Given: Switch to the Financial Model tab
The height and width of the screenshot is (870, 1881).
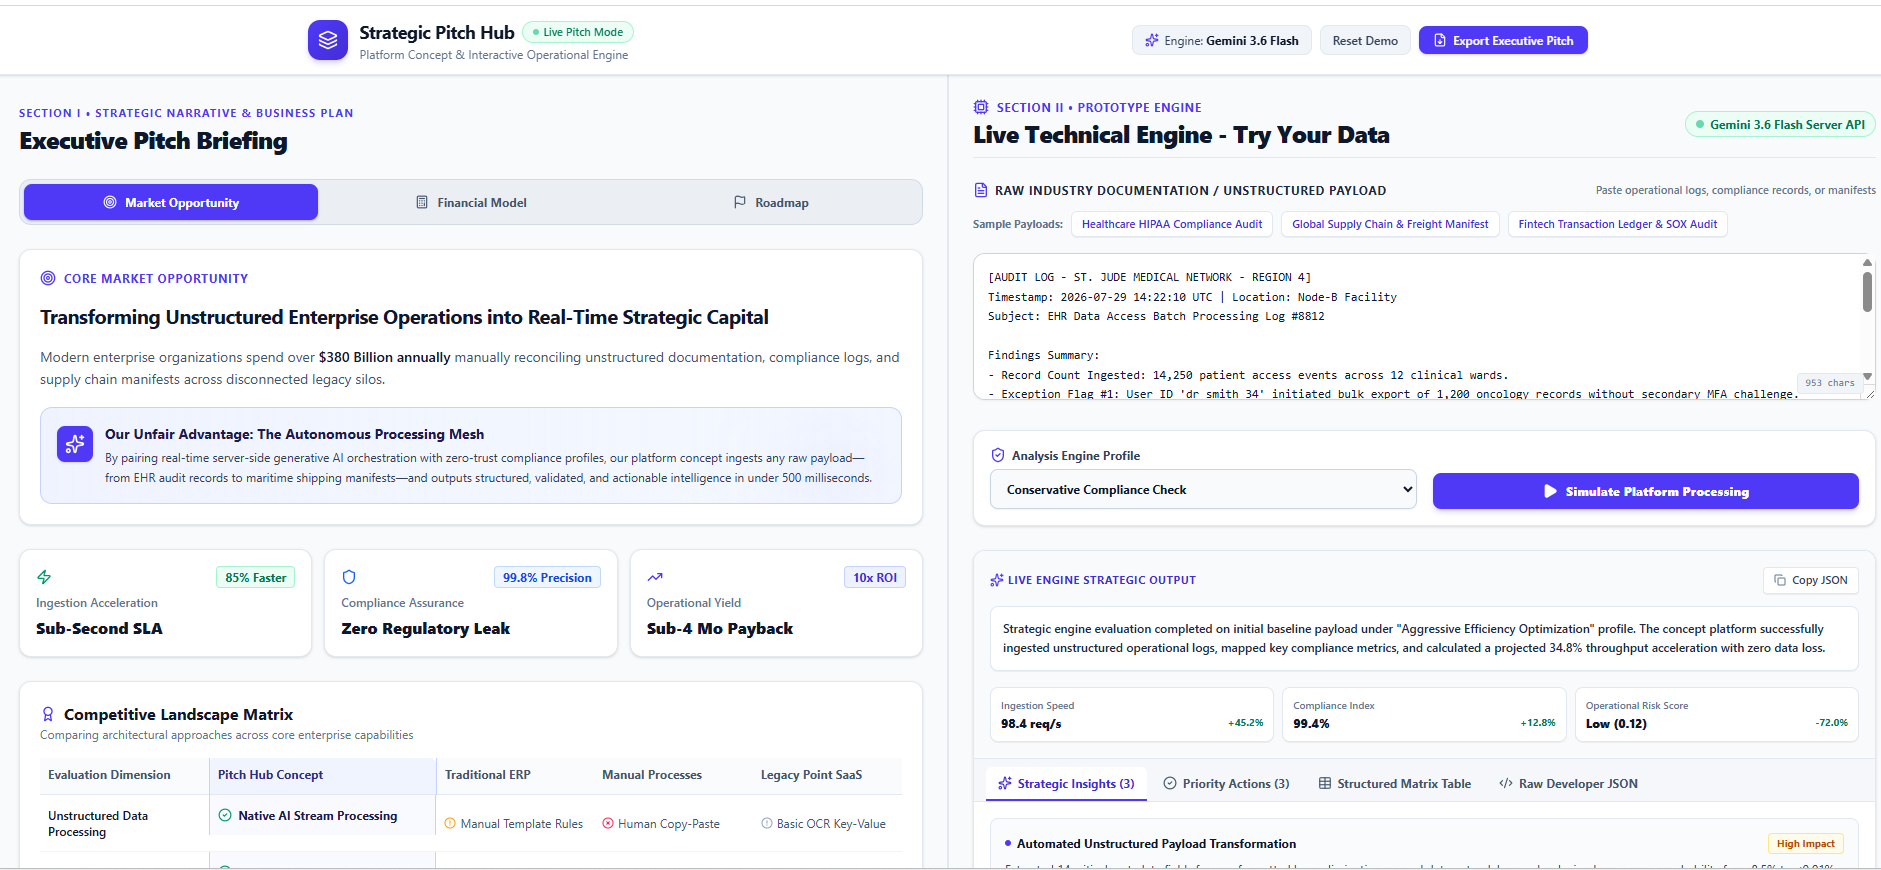Looking at the screenshot, I should click(471, 202).
